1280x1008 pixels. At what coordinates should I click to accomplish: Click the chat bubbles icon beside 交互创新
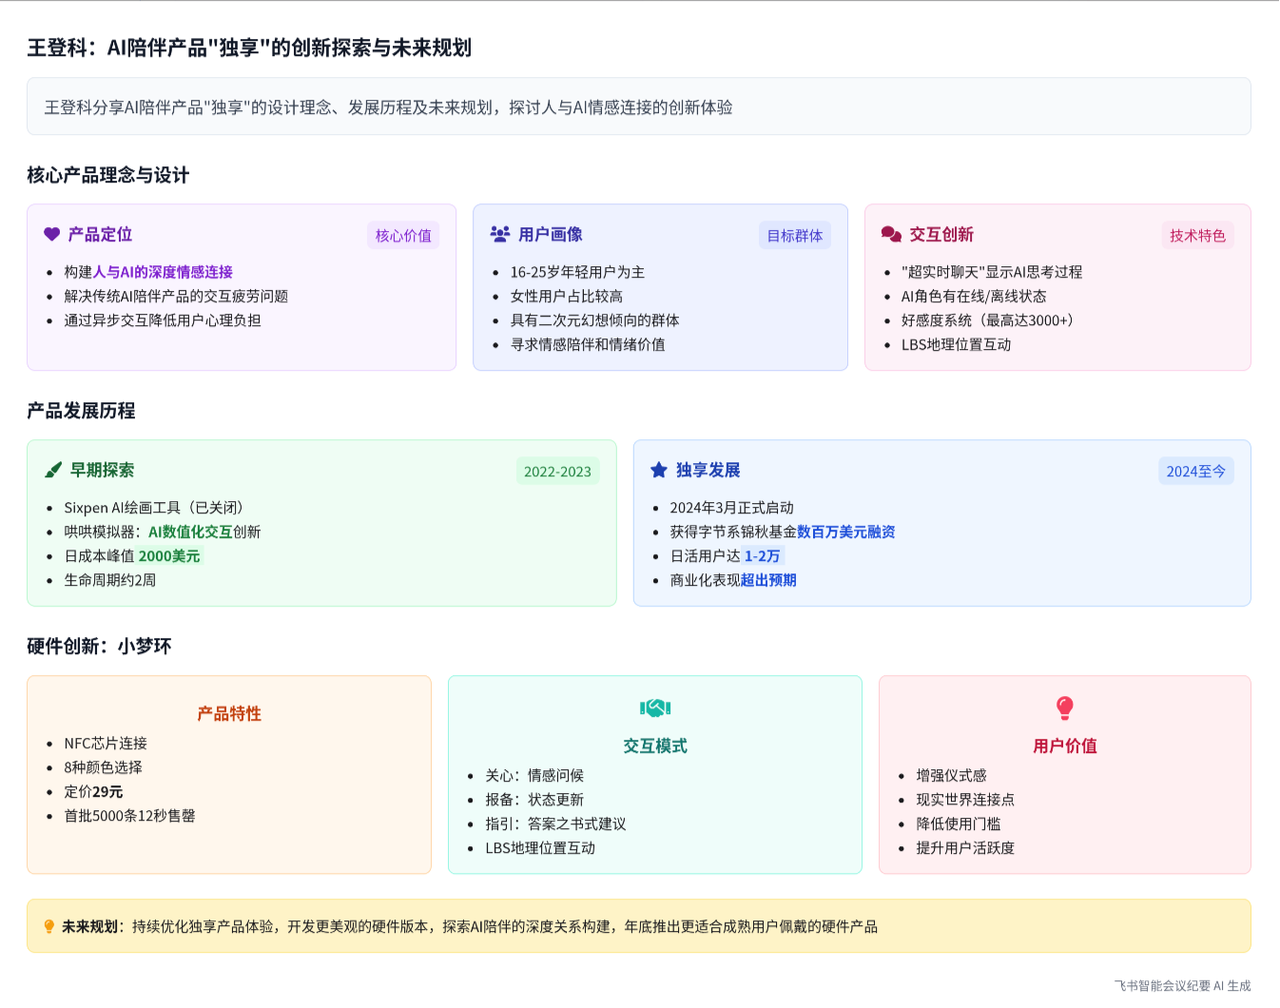[x=891, y=234]
